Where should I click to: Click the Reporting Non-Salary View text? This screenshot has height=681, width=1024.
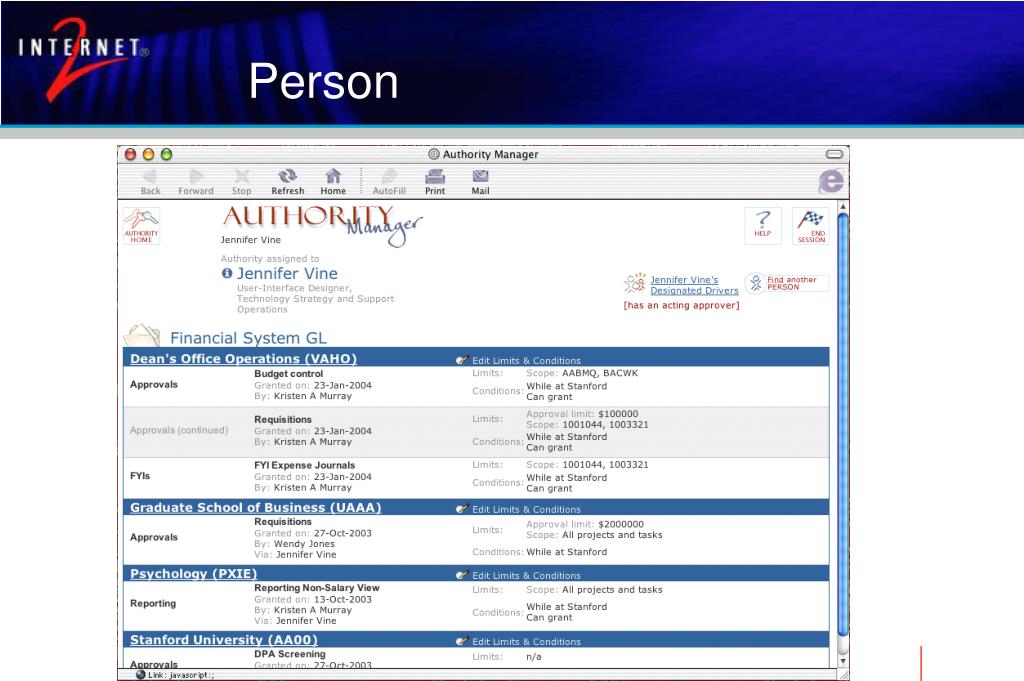click(x=317, y=588)
